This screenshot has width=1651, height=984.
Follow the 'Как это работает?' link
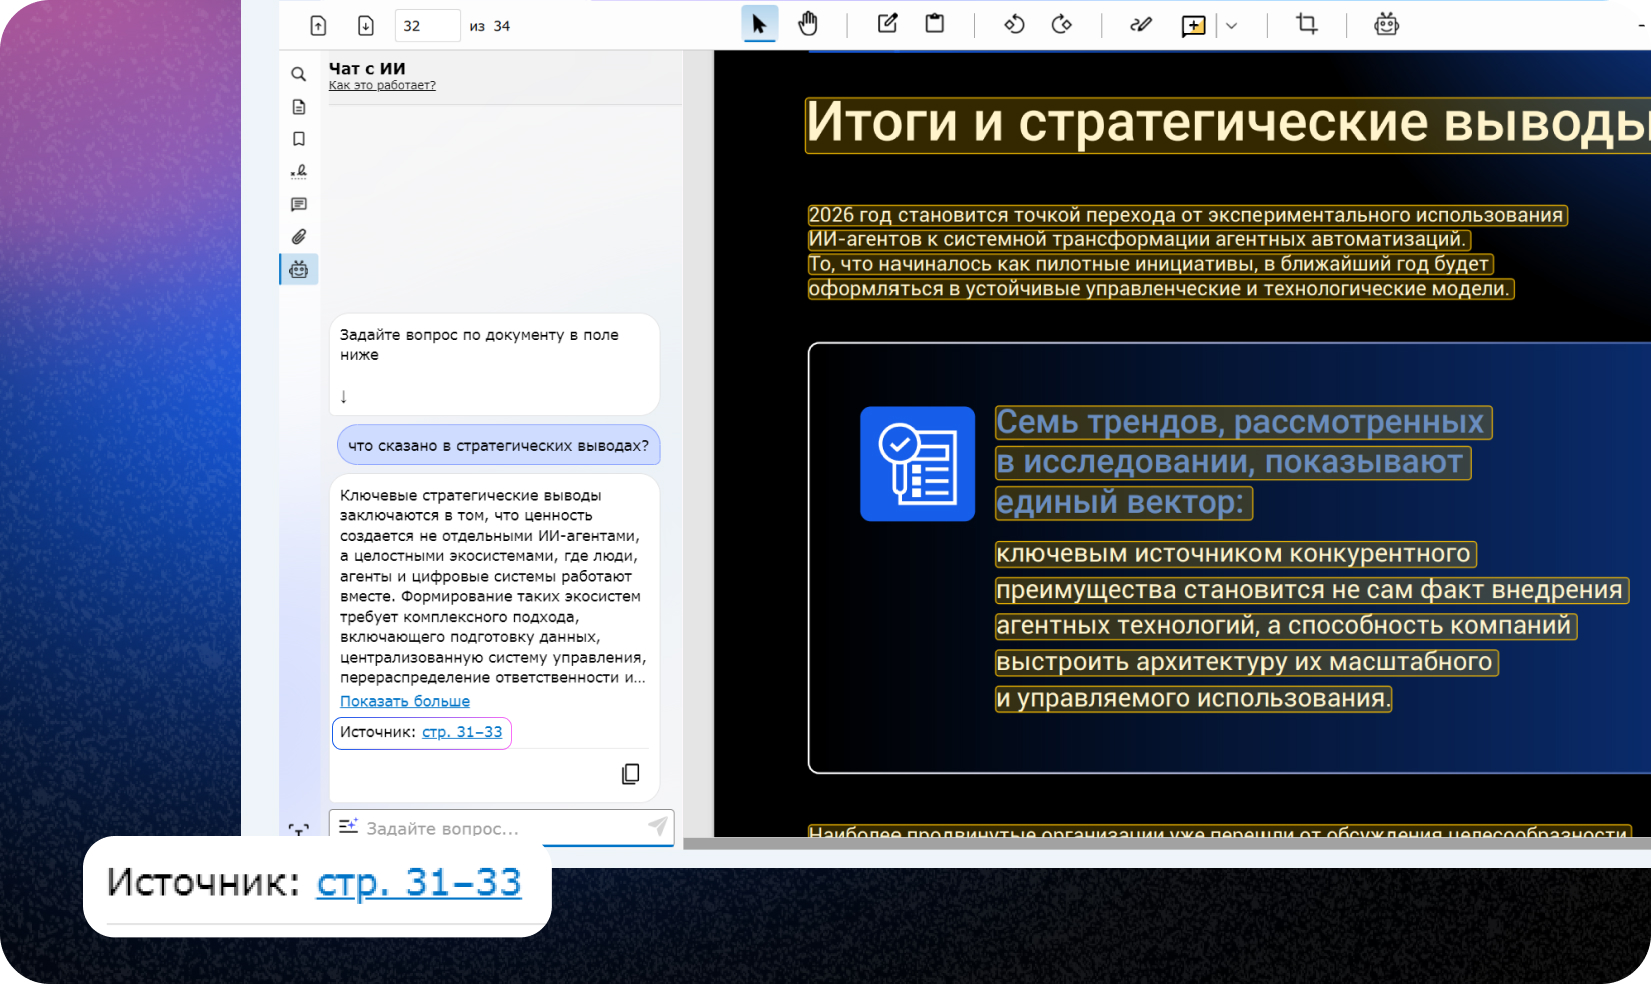(381, 85)
